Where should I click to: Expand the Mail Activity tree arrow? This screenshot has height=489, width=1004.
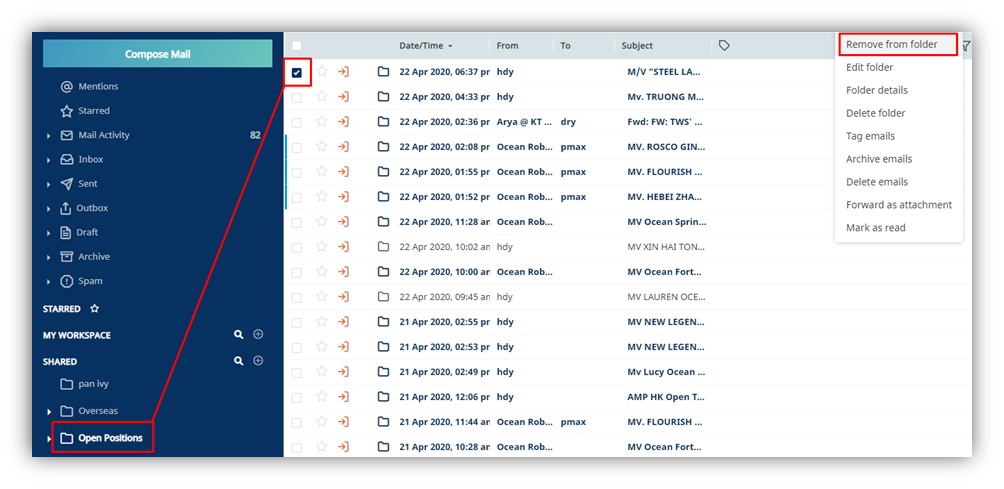pos(49,136)
